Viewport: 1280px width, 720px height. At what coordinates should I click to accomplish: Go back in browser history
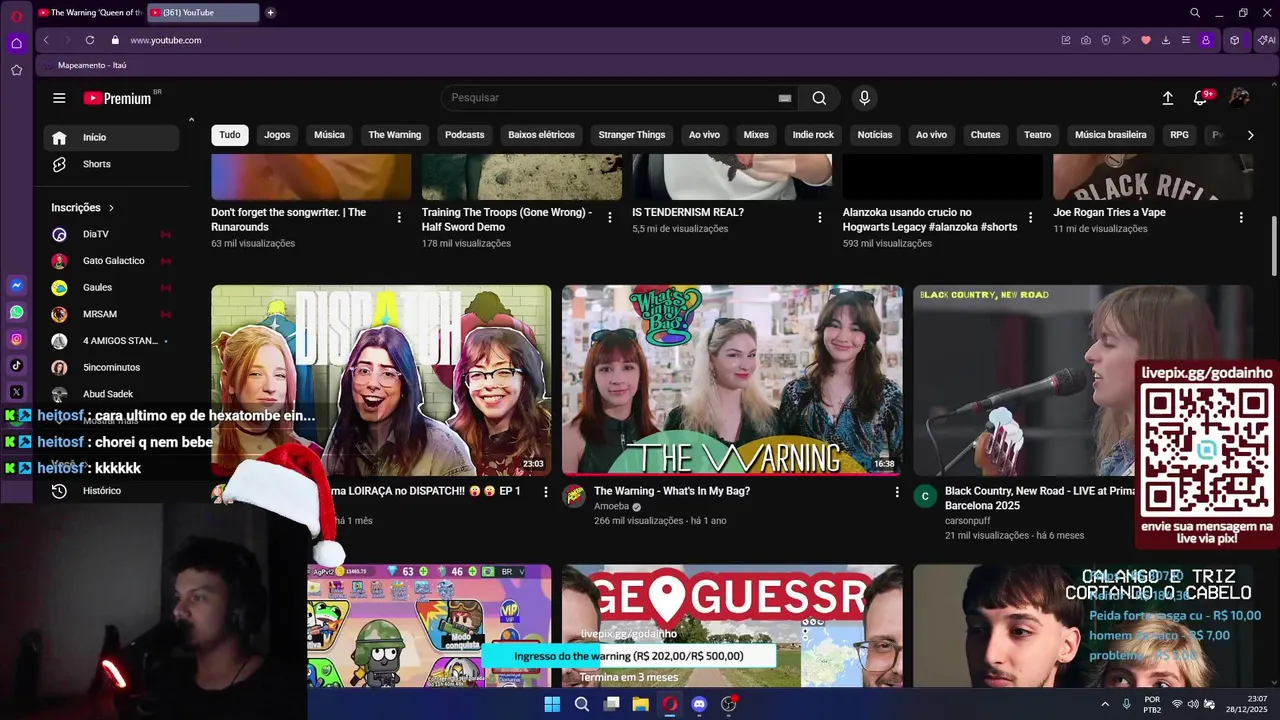click(46, 40)
